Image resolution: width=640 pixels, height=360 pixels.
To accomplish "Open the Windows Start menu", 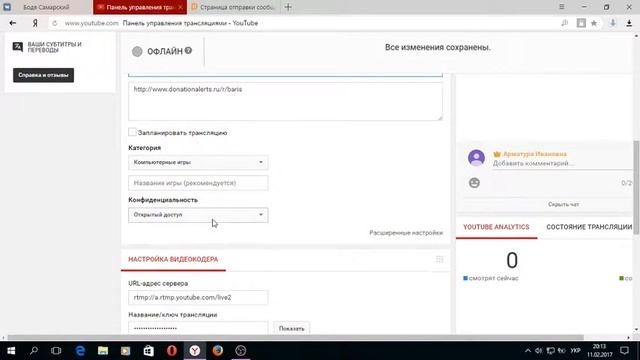I will (11, 351).
